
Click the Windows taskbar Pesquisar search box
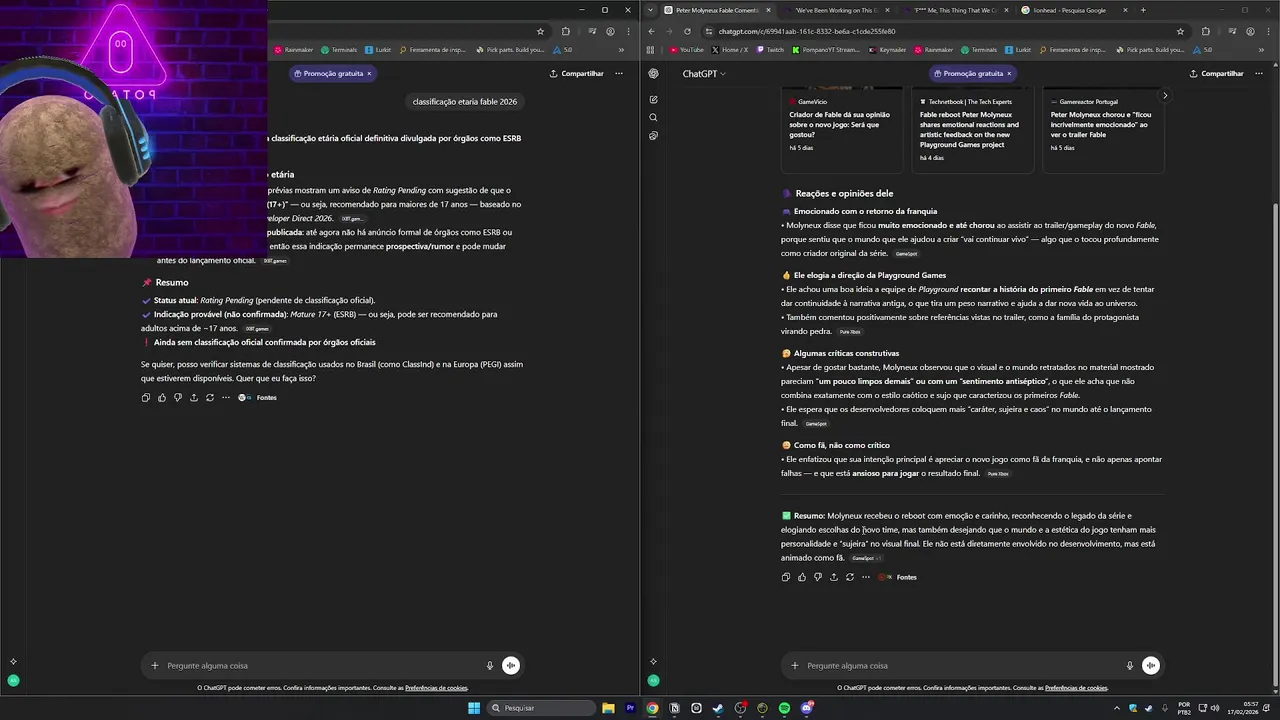(543, 708)
